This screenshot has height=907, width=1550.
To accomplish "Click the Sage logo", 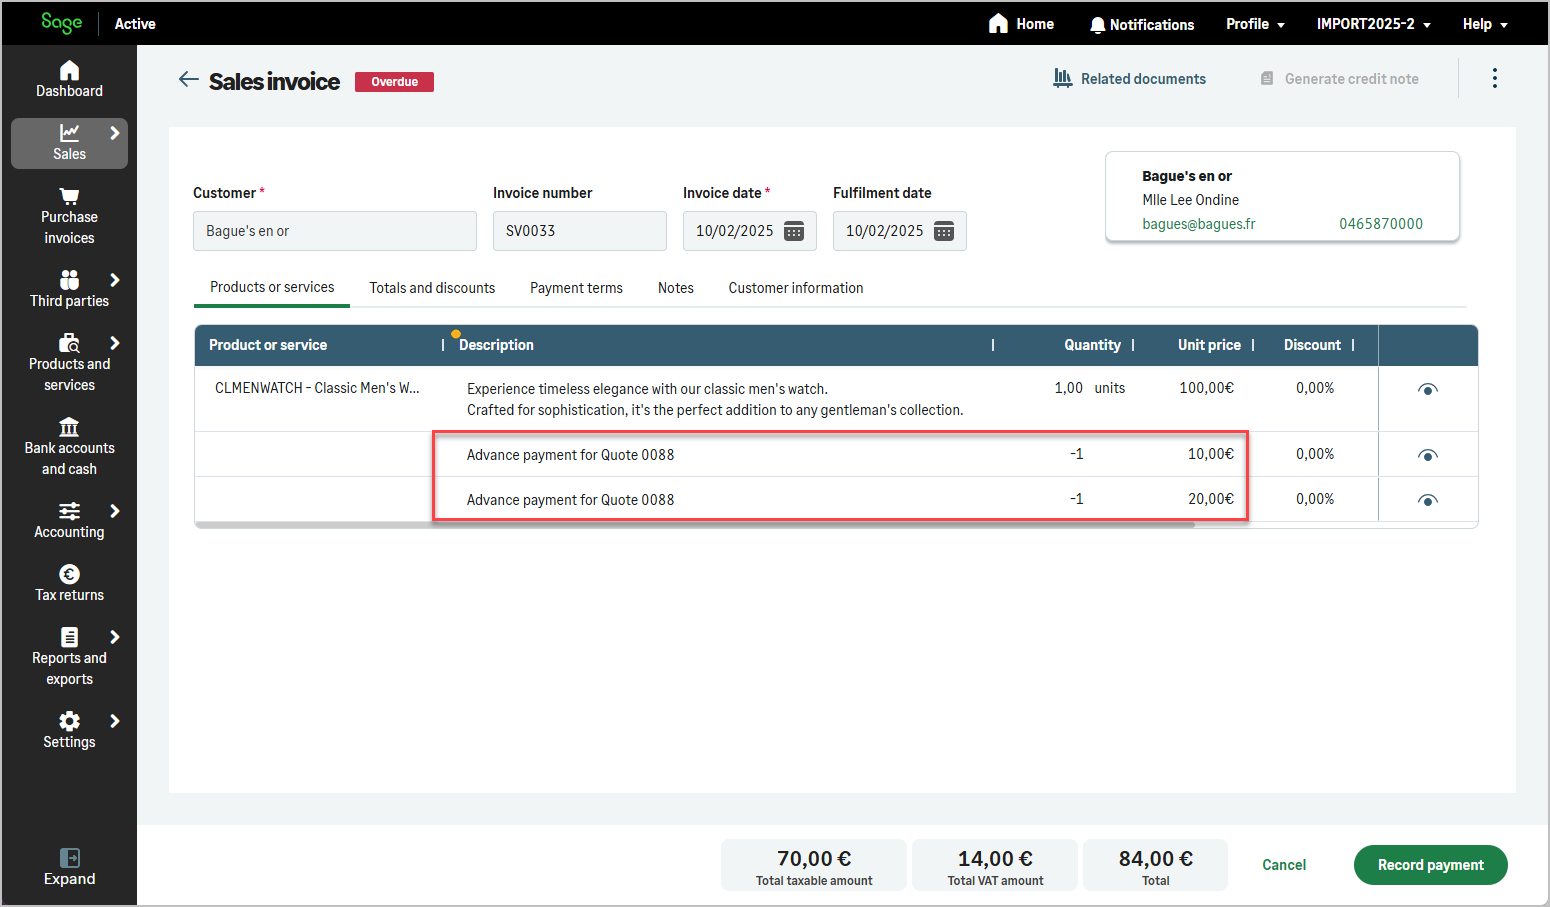I will pos(61,22).
